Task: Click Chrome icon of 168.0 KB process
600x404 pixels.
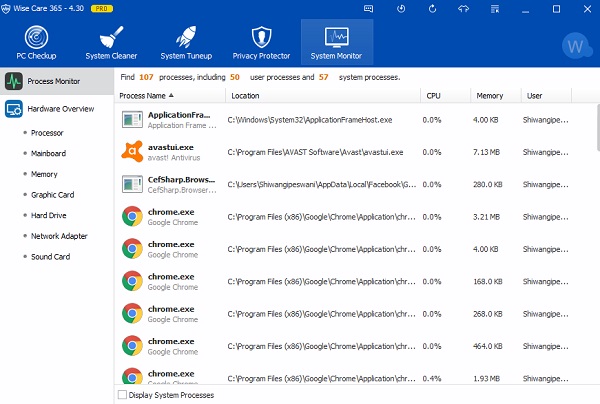Action: tap(132, 281)
